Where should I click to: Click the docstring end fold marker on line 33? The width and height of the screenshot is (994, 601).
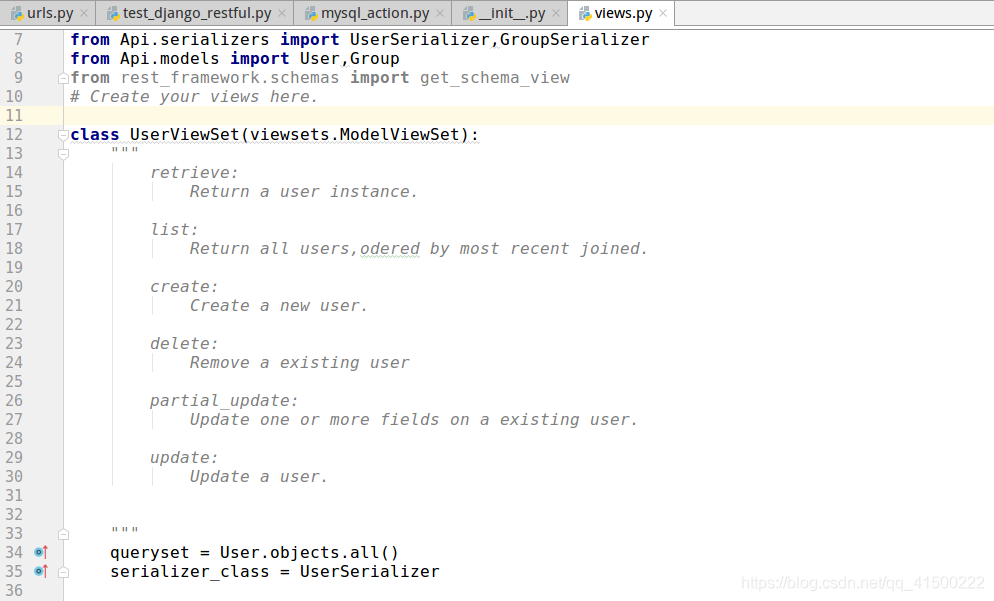coord(63,534)
